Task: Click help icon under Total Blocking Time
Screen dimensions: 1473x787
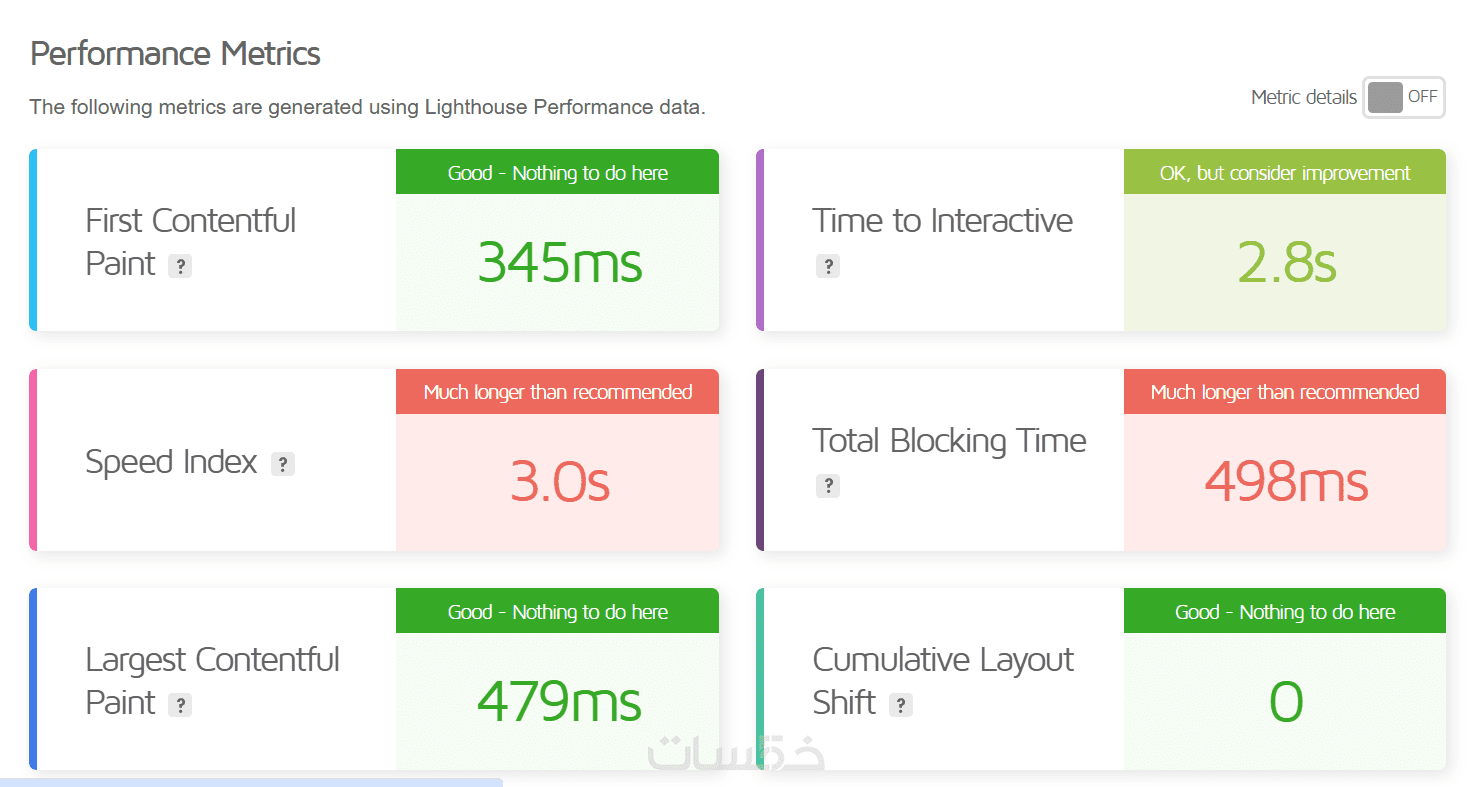Action: pyautogui.click(x=827, y=486)
